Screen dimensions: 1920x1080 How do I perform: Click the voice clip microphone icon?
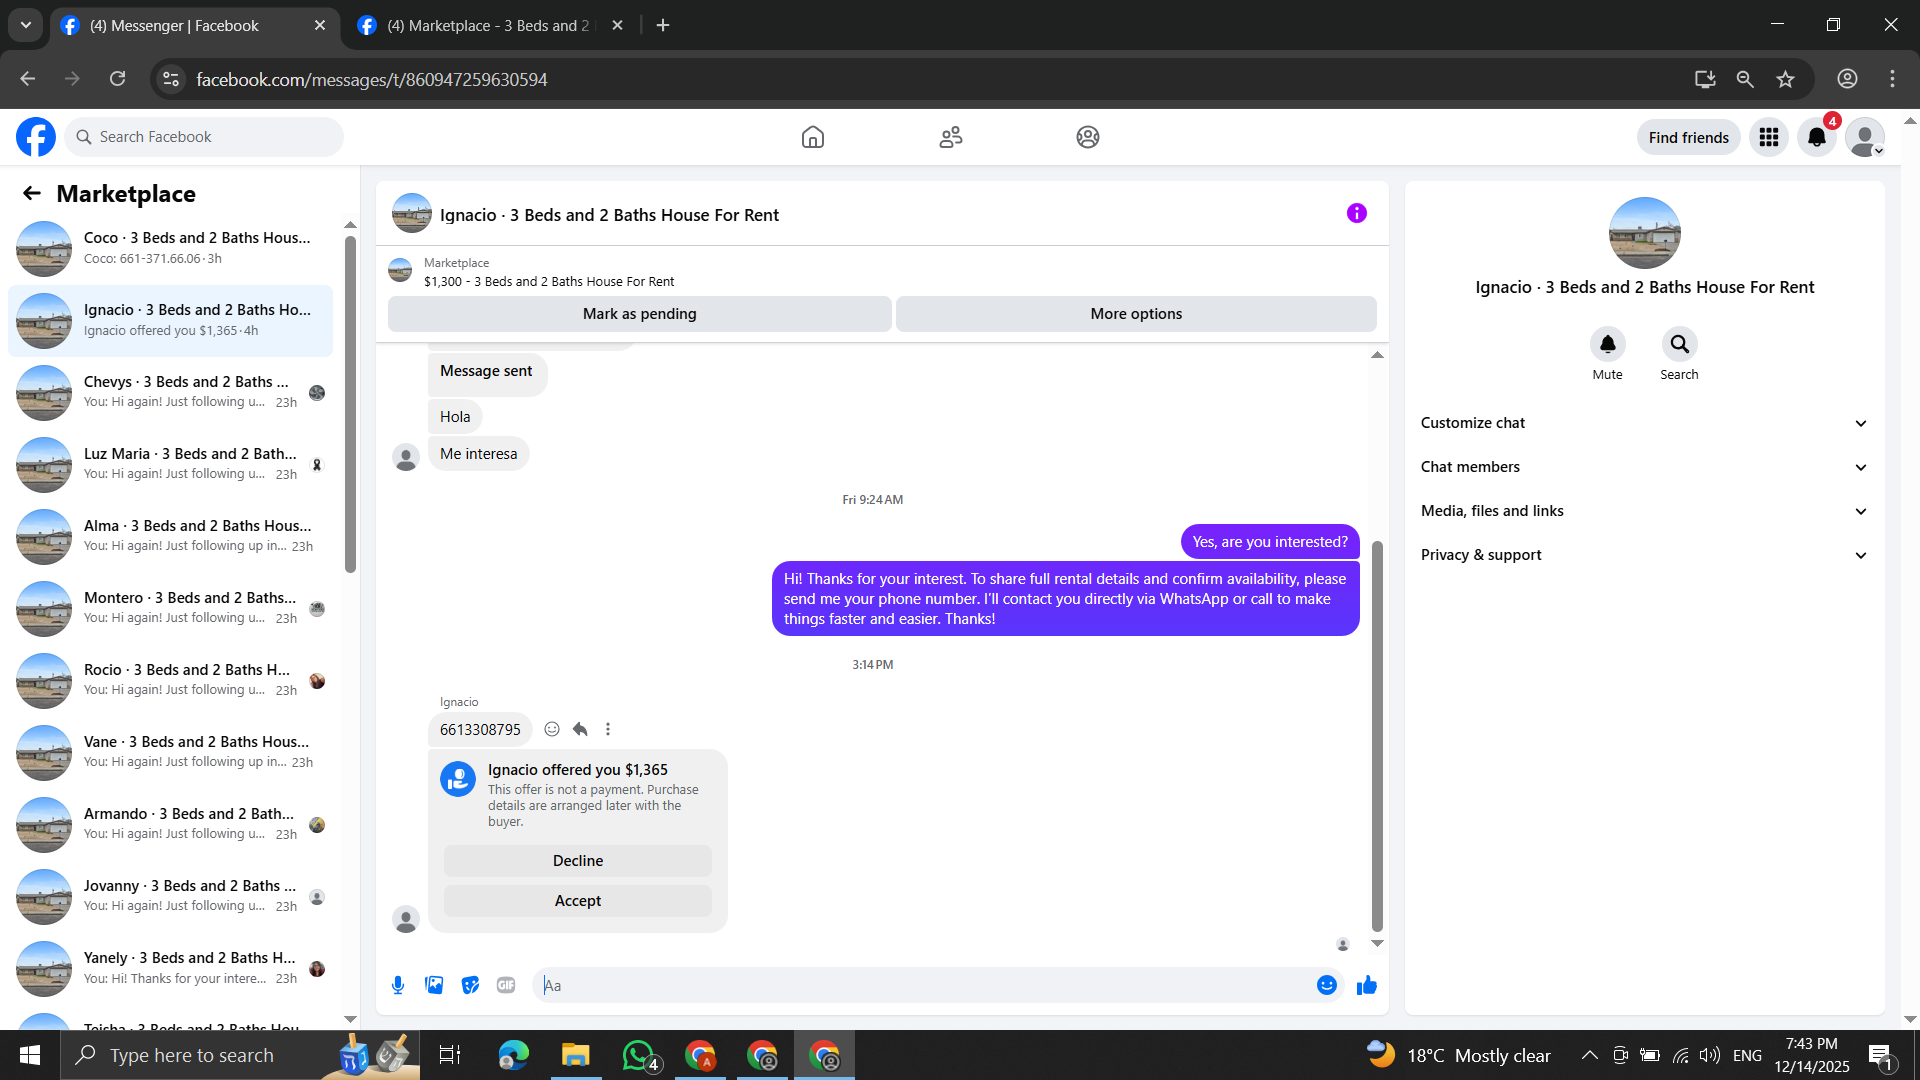tap(398, 985)
